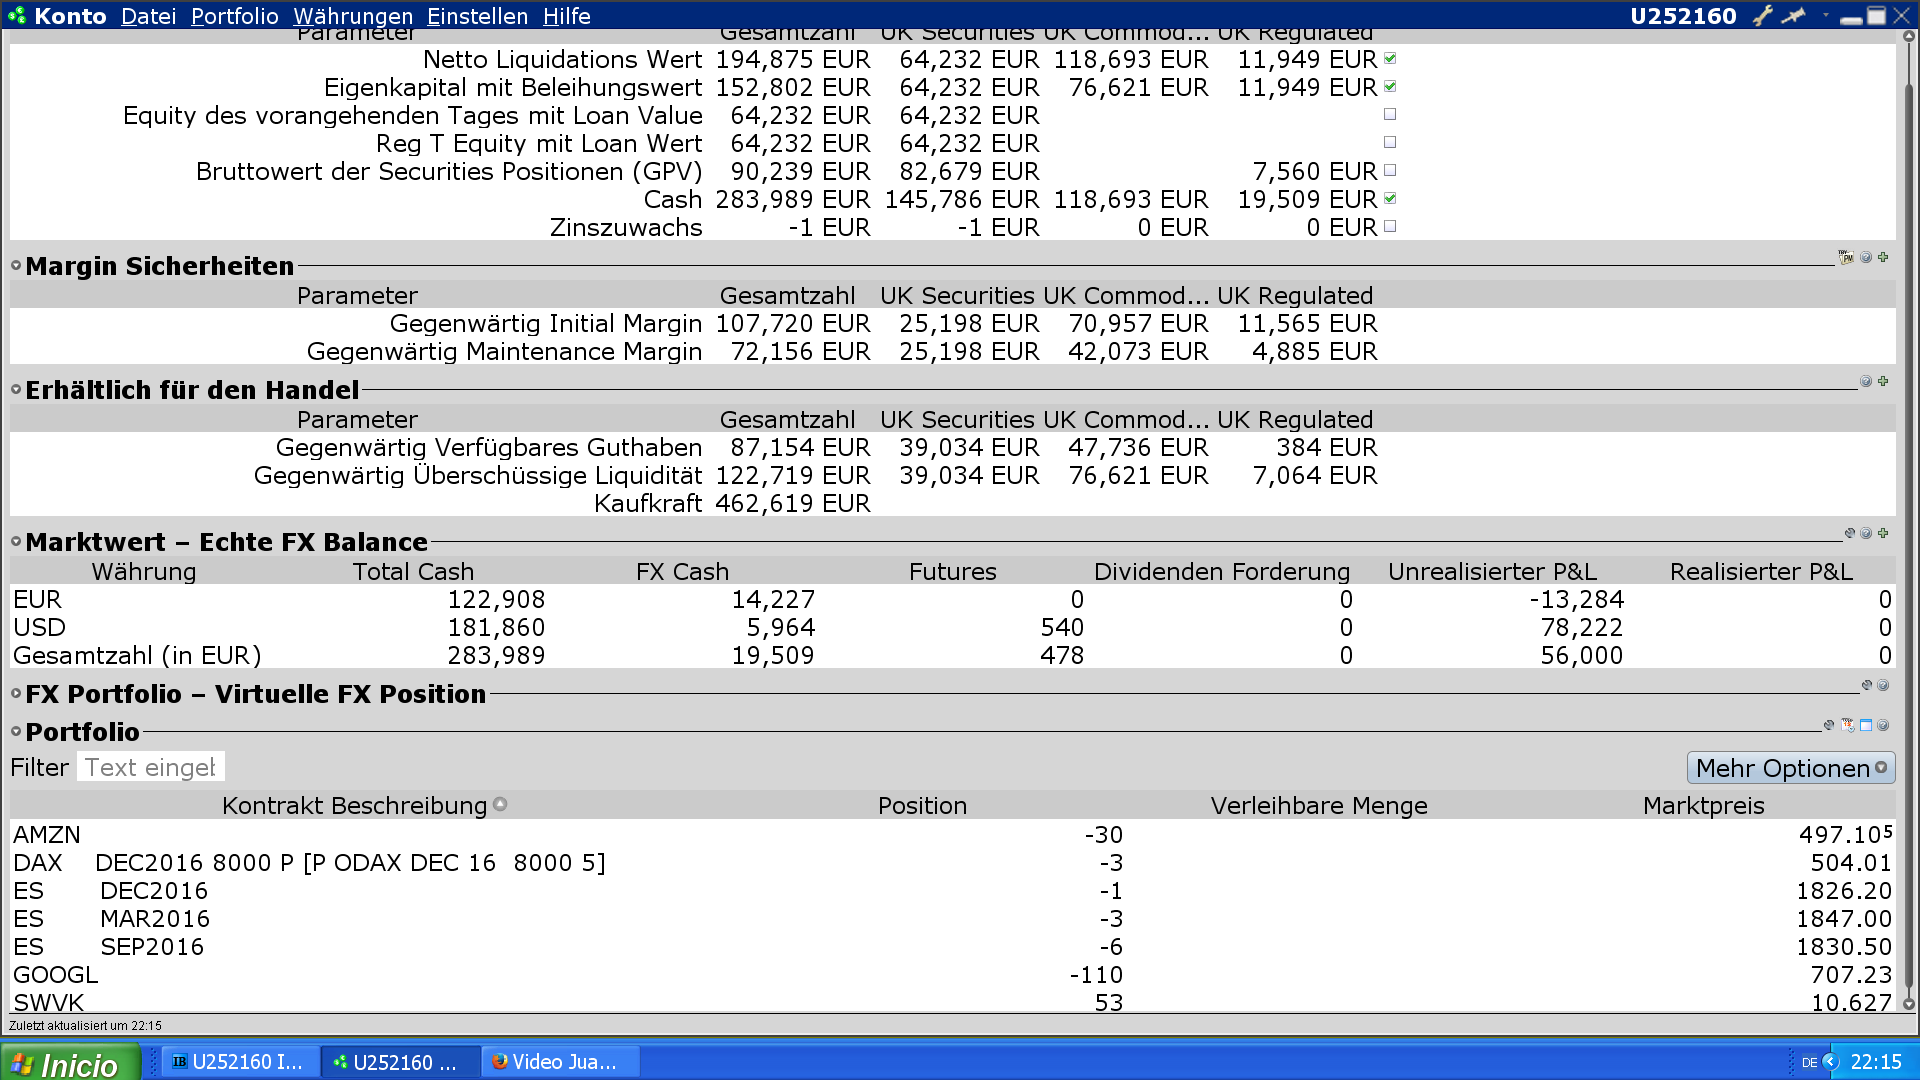Image resolution: width=1920 pixels, height=1080 pixels.
Task: Click blue window icon in Portfolio header
Action: (x=1866, y=725)
